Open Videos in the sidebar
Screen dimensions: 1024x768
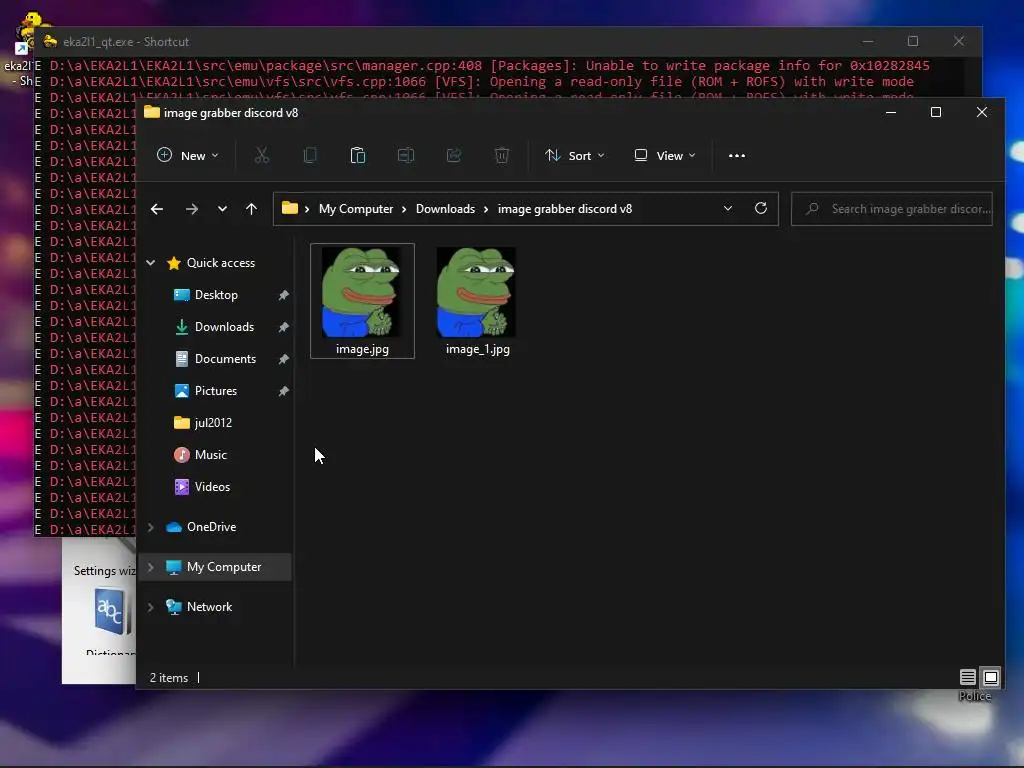point(212,487)
